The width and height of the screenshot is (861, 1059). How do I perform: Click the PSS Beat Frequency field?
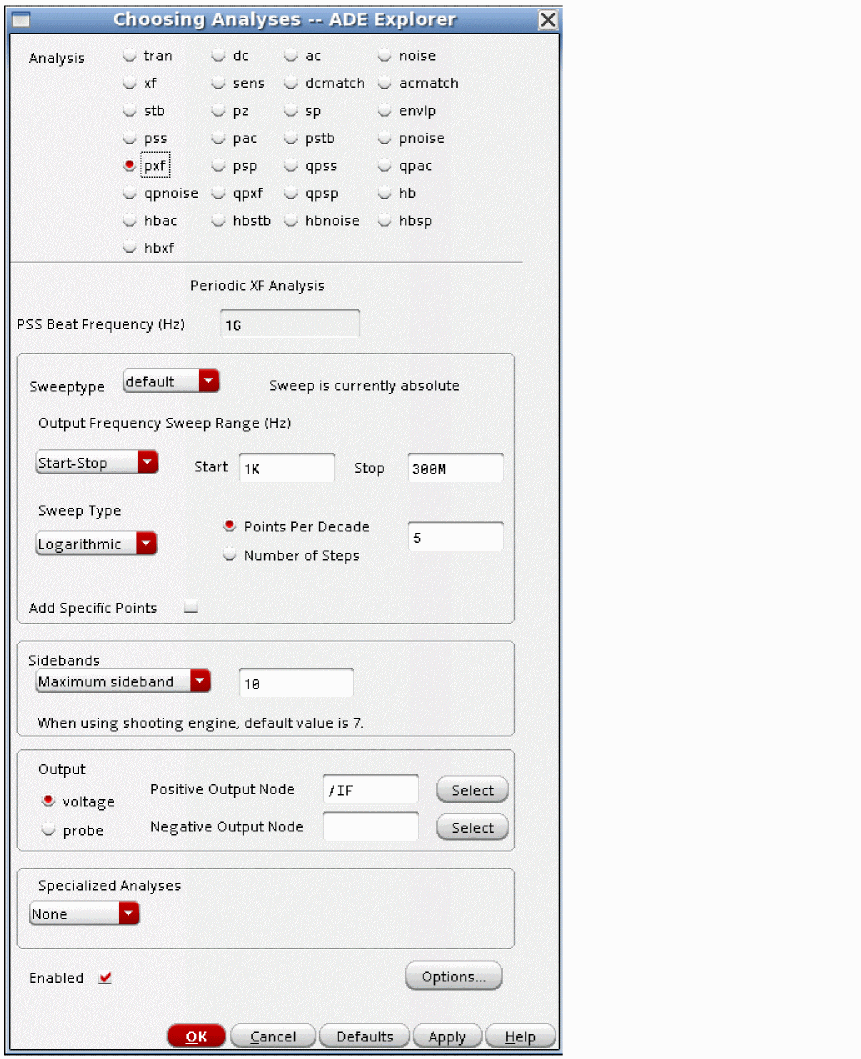coord(290,324)
